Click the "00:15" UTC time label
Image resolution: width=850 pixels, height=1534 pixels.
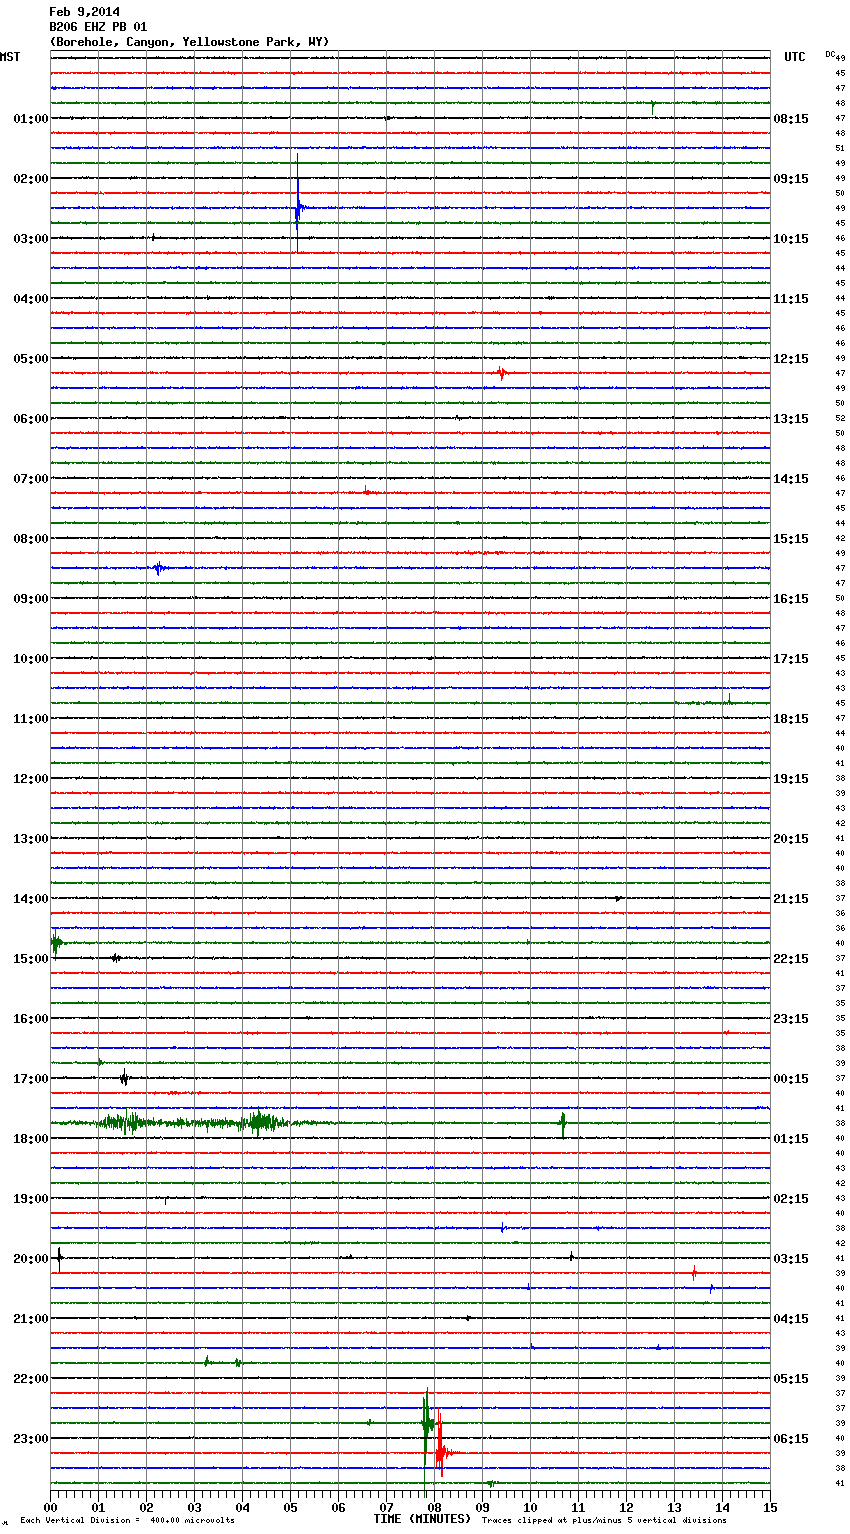pyautogui.click(x=791, y=1079)
